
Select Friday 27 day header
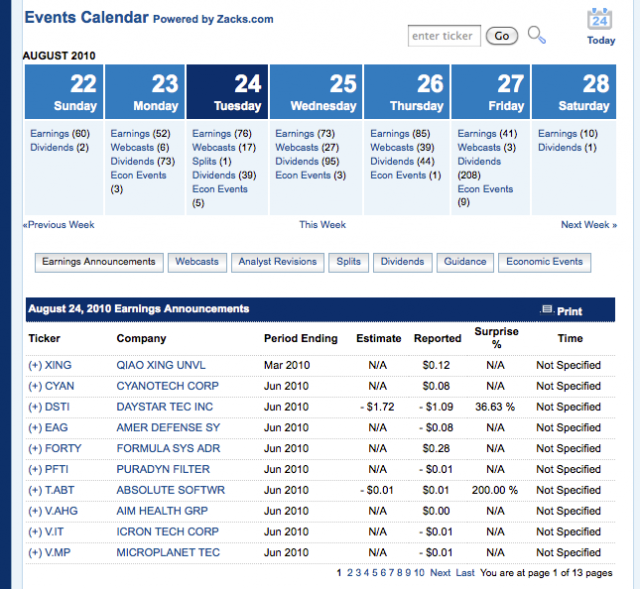coord(491,91)
